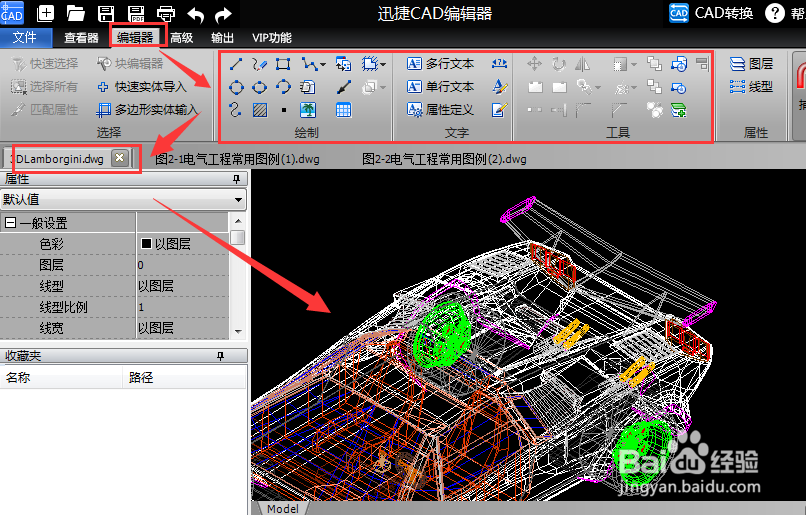Screen dimensions: 806x515
Task: Click the 多行文本 button
Action: click(x=441, y=64)
